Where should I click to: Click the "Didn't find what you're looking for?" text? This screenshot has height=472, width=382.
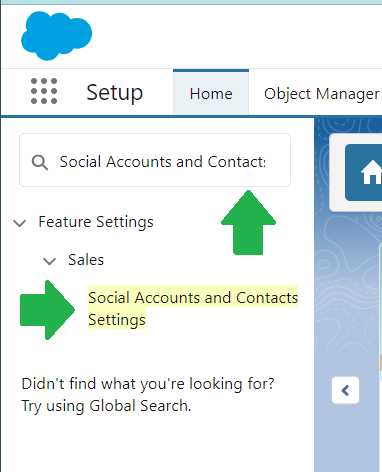[148, 384]
